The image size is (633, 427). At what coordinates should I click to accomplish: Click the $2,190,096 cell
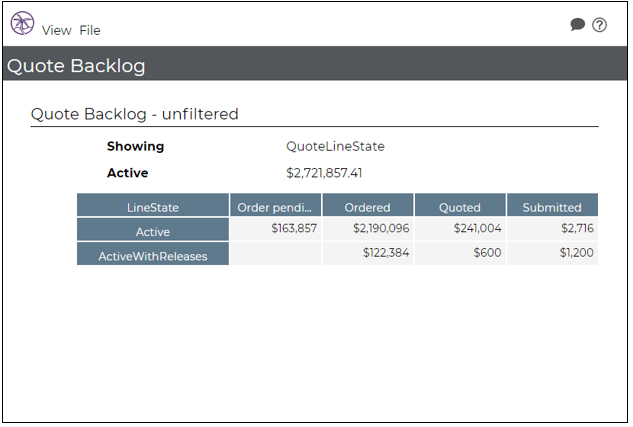(x=368, y=229)
